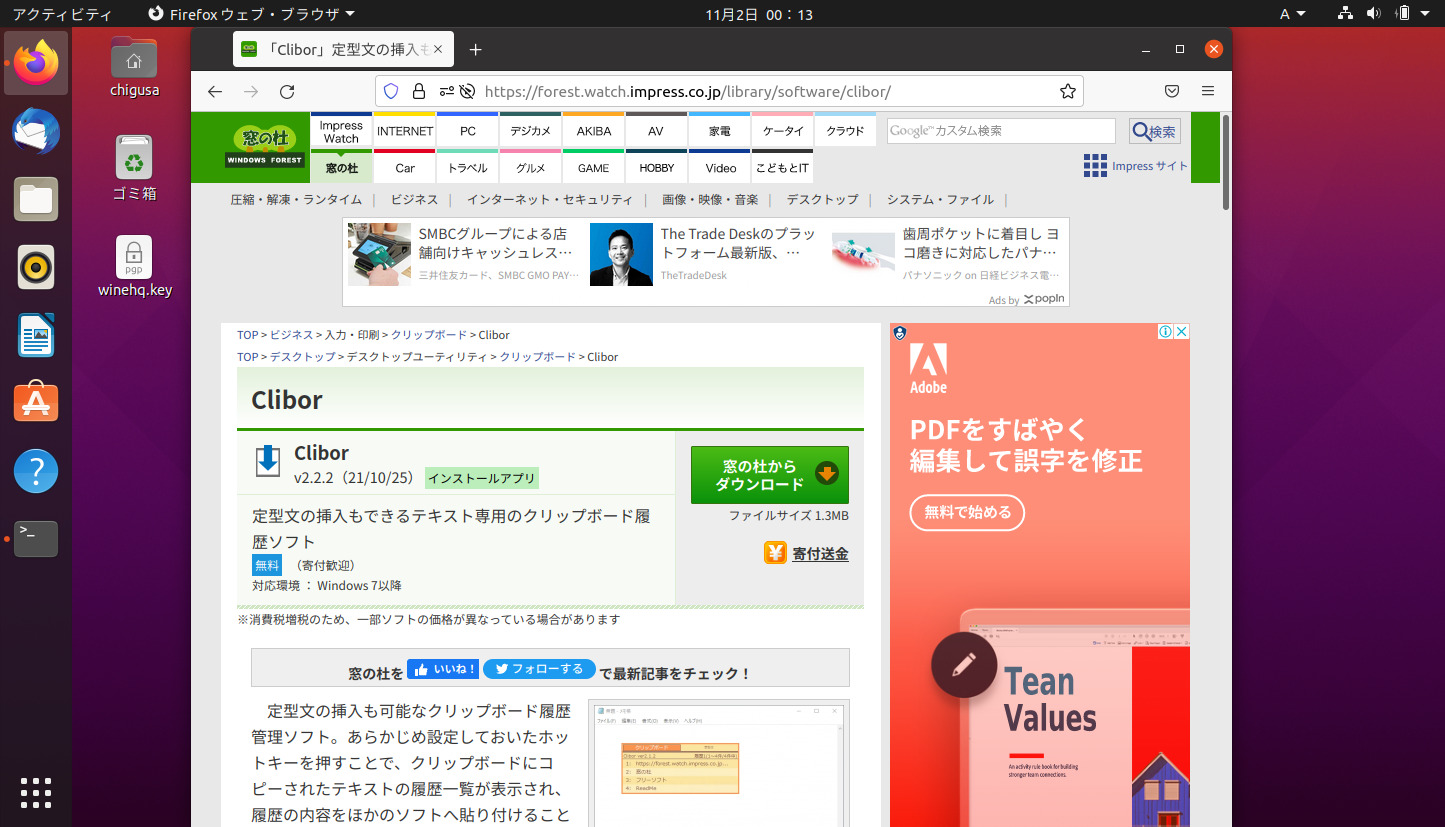Click the site security padlock icon

point(418,92)
